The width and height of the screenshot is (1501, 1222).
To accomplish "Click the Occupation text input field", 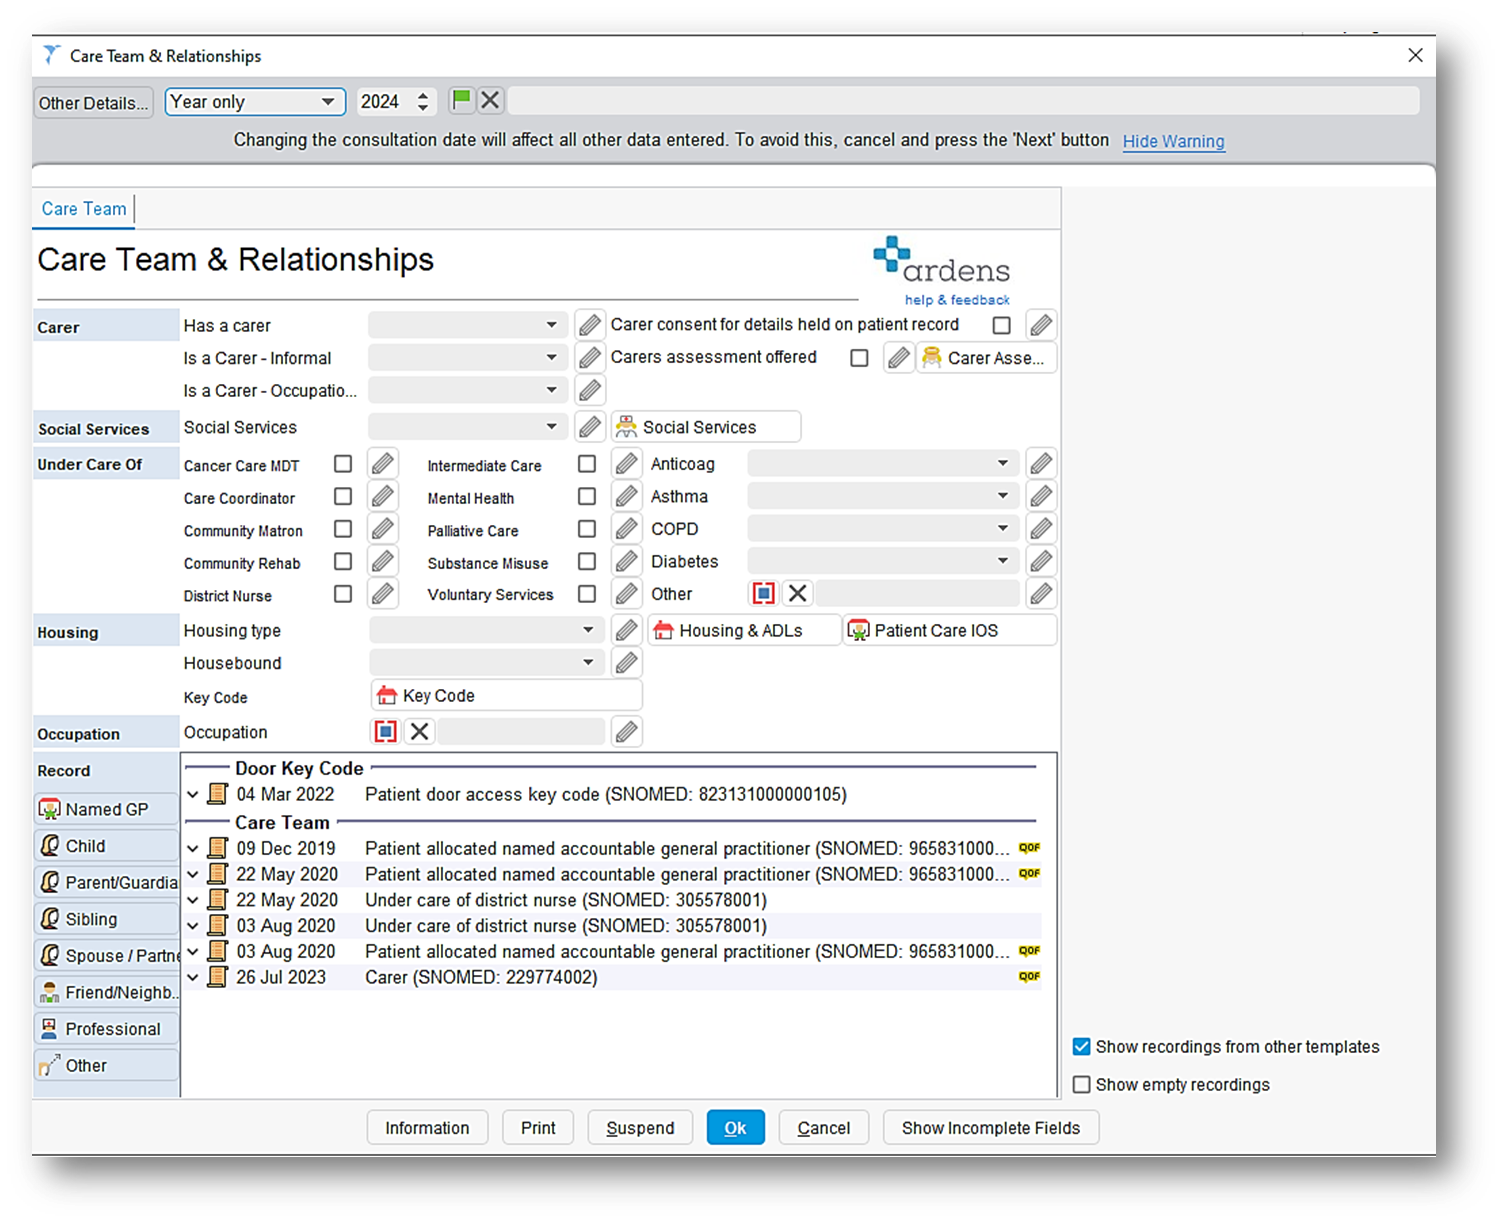I will tap(521, 732).
